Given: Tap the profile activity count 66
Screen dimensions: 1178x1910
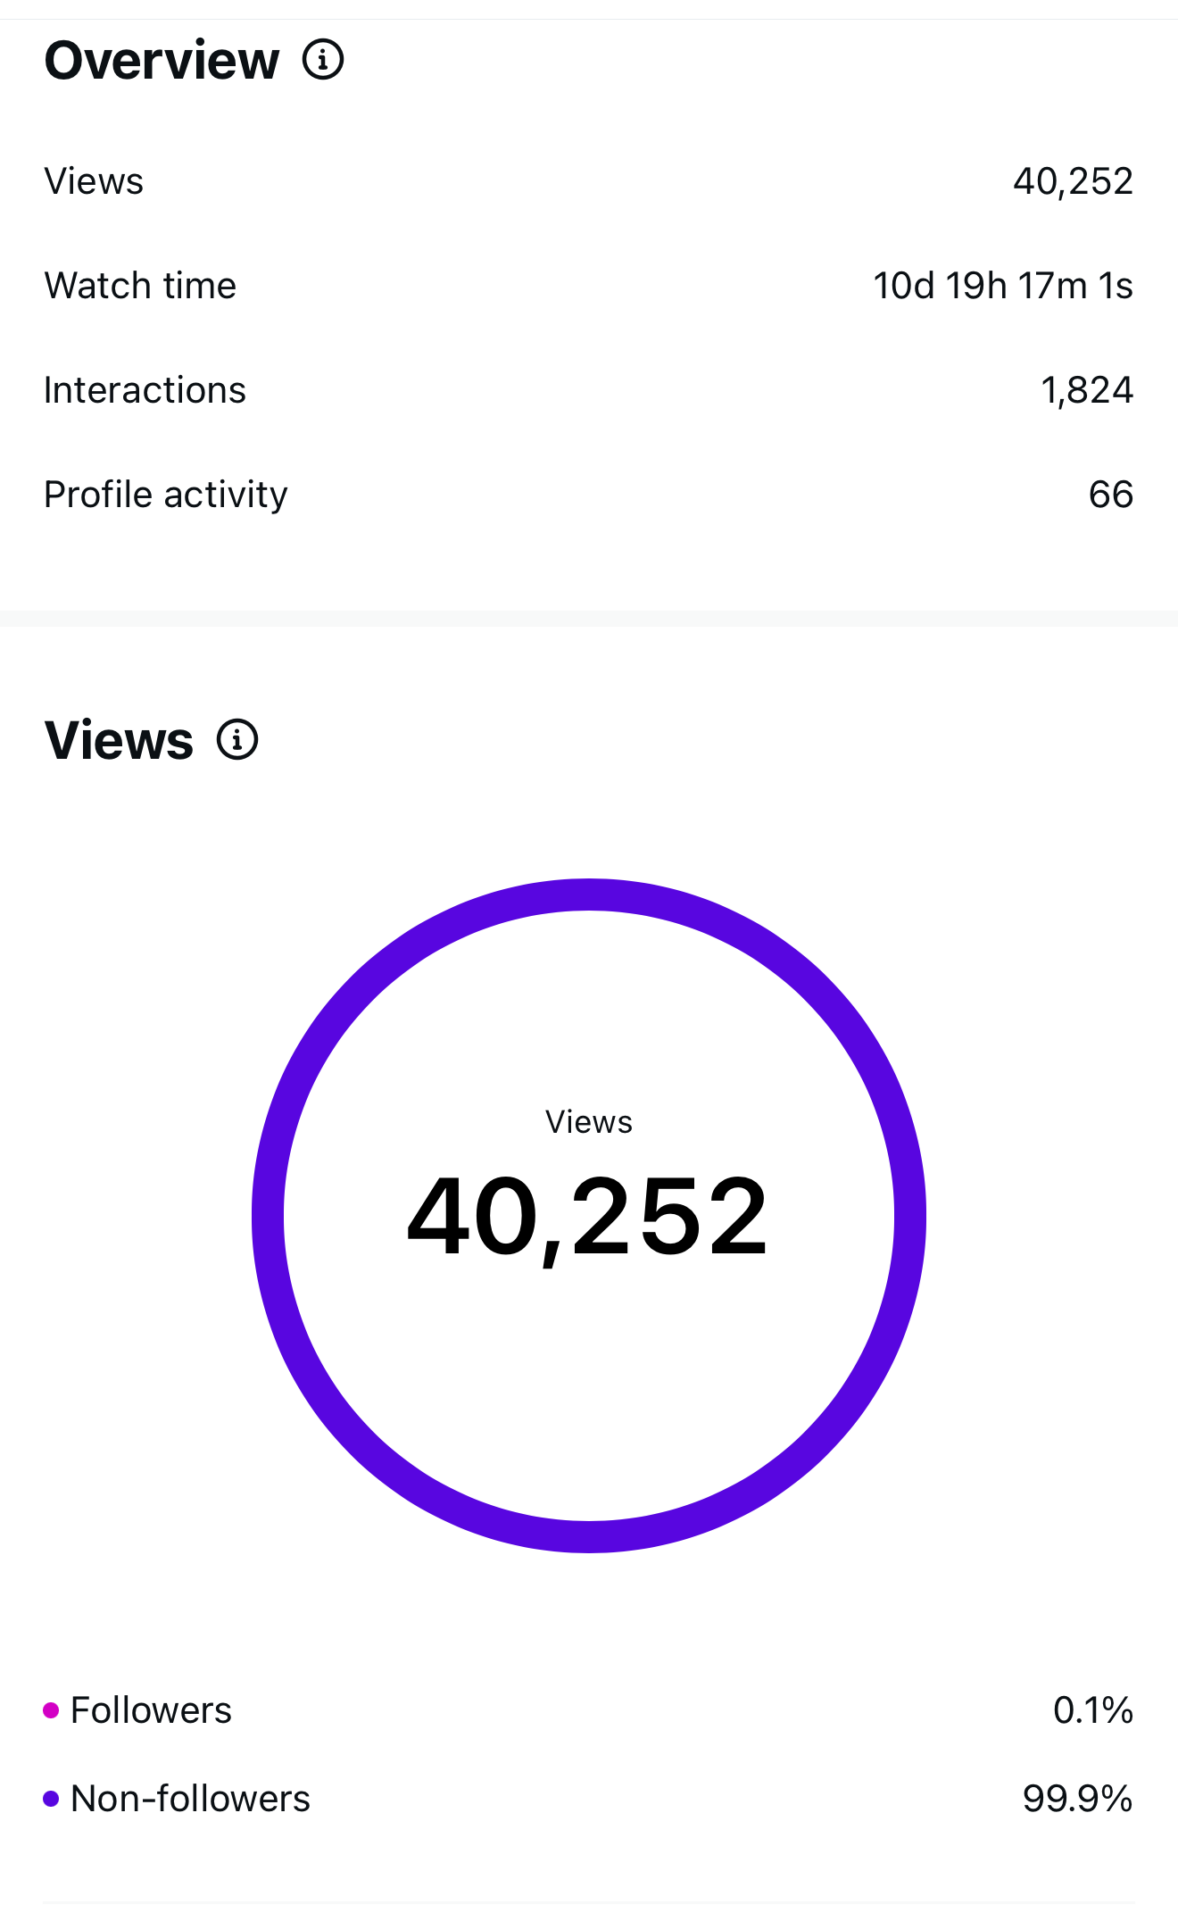Looking at the screenshot, I should 1110,495.
